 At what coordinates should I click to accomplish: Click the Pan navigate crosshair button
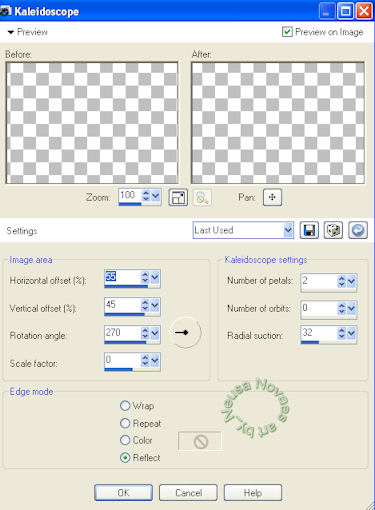tap(272, 197)
